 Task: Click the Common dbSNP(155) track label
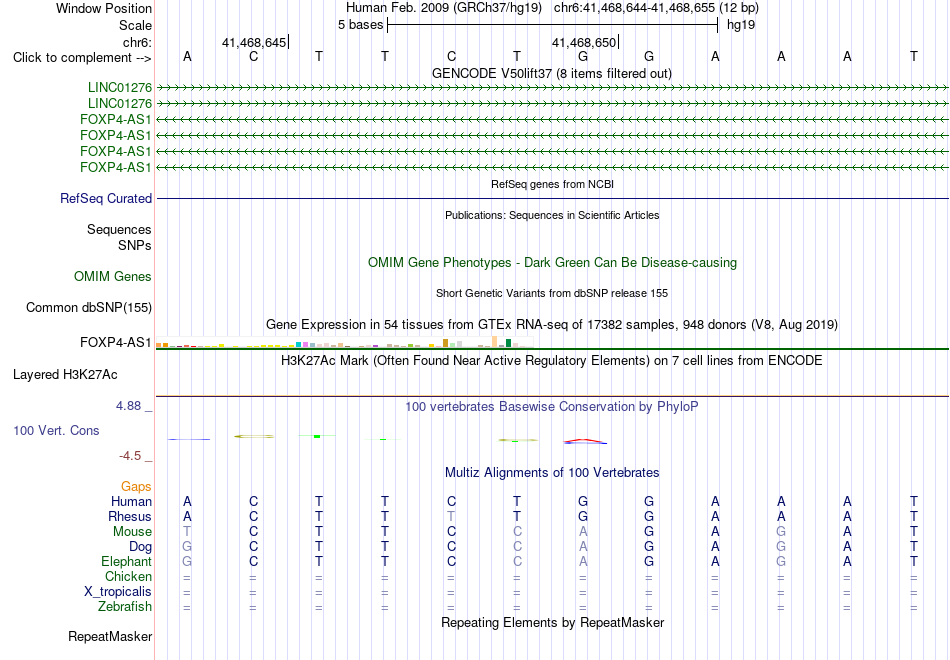pyautogui.click(x=89, y=307)
